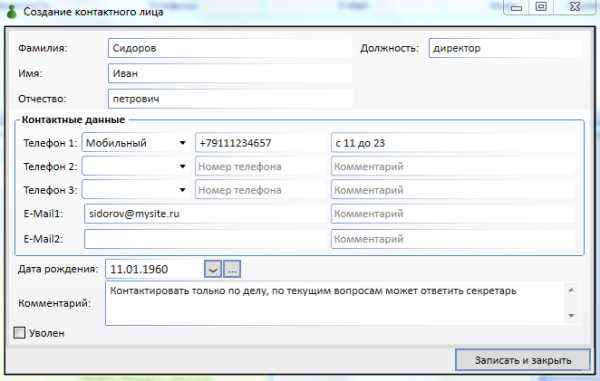Open Телефон 1 type dropdown showing Мобильный
The image size is (600, 381).
183,143
